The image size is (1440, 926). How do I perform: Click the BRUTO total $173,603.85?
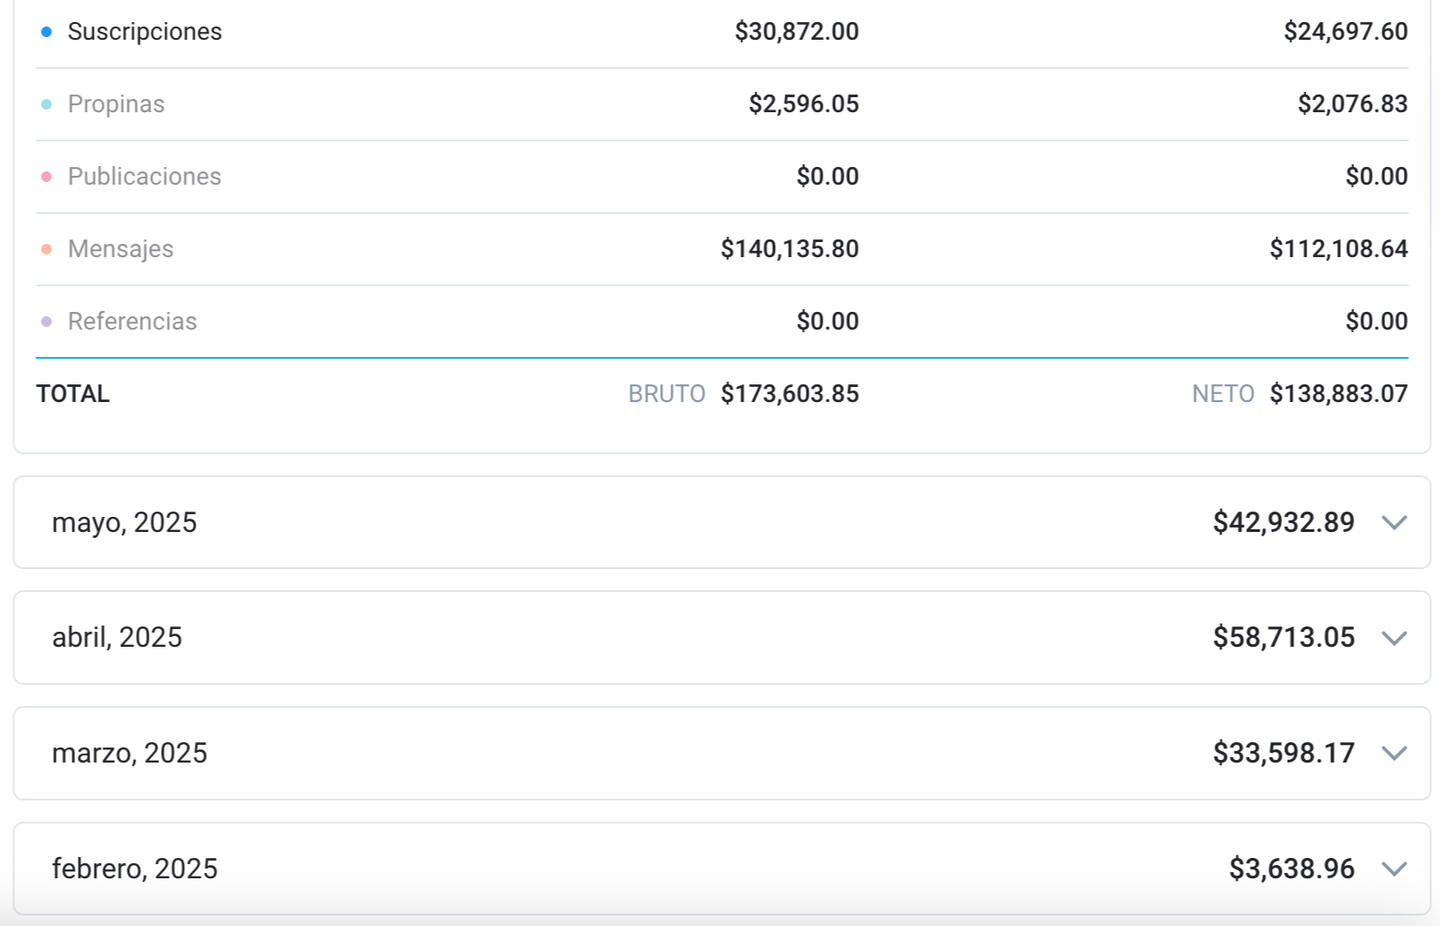point(789,394)
